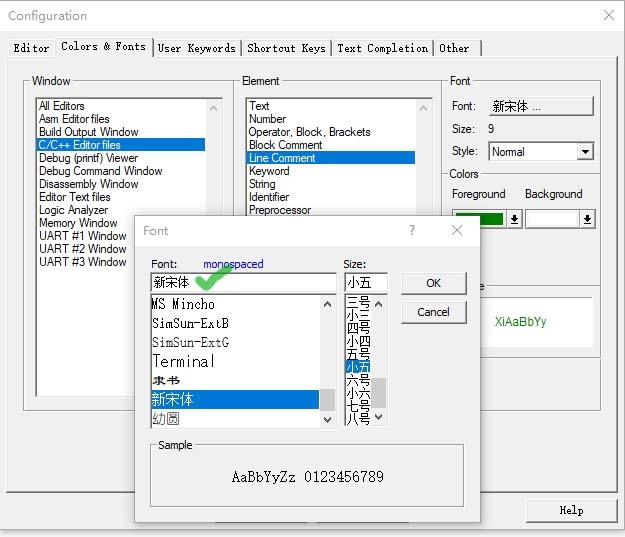Select MS Mincho in font list
Image resolution: width=625 pixels, height=537 pixels.
click(x=235, y=304)
